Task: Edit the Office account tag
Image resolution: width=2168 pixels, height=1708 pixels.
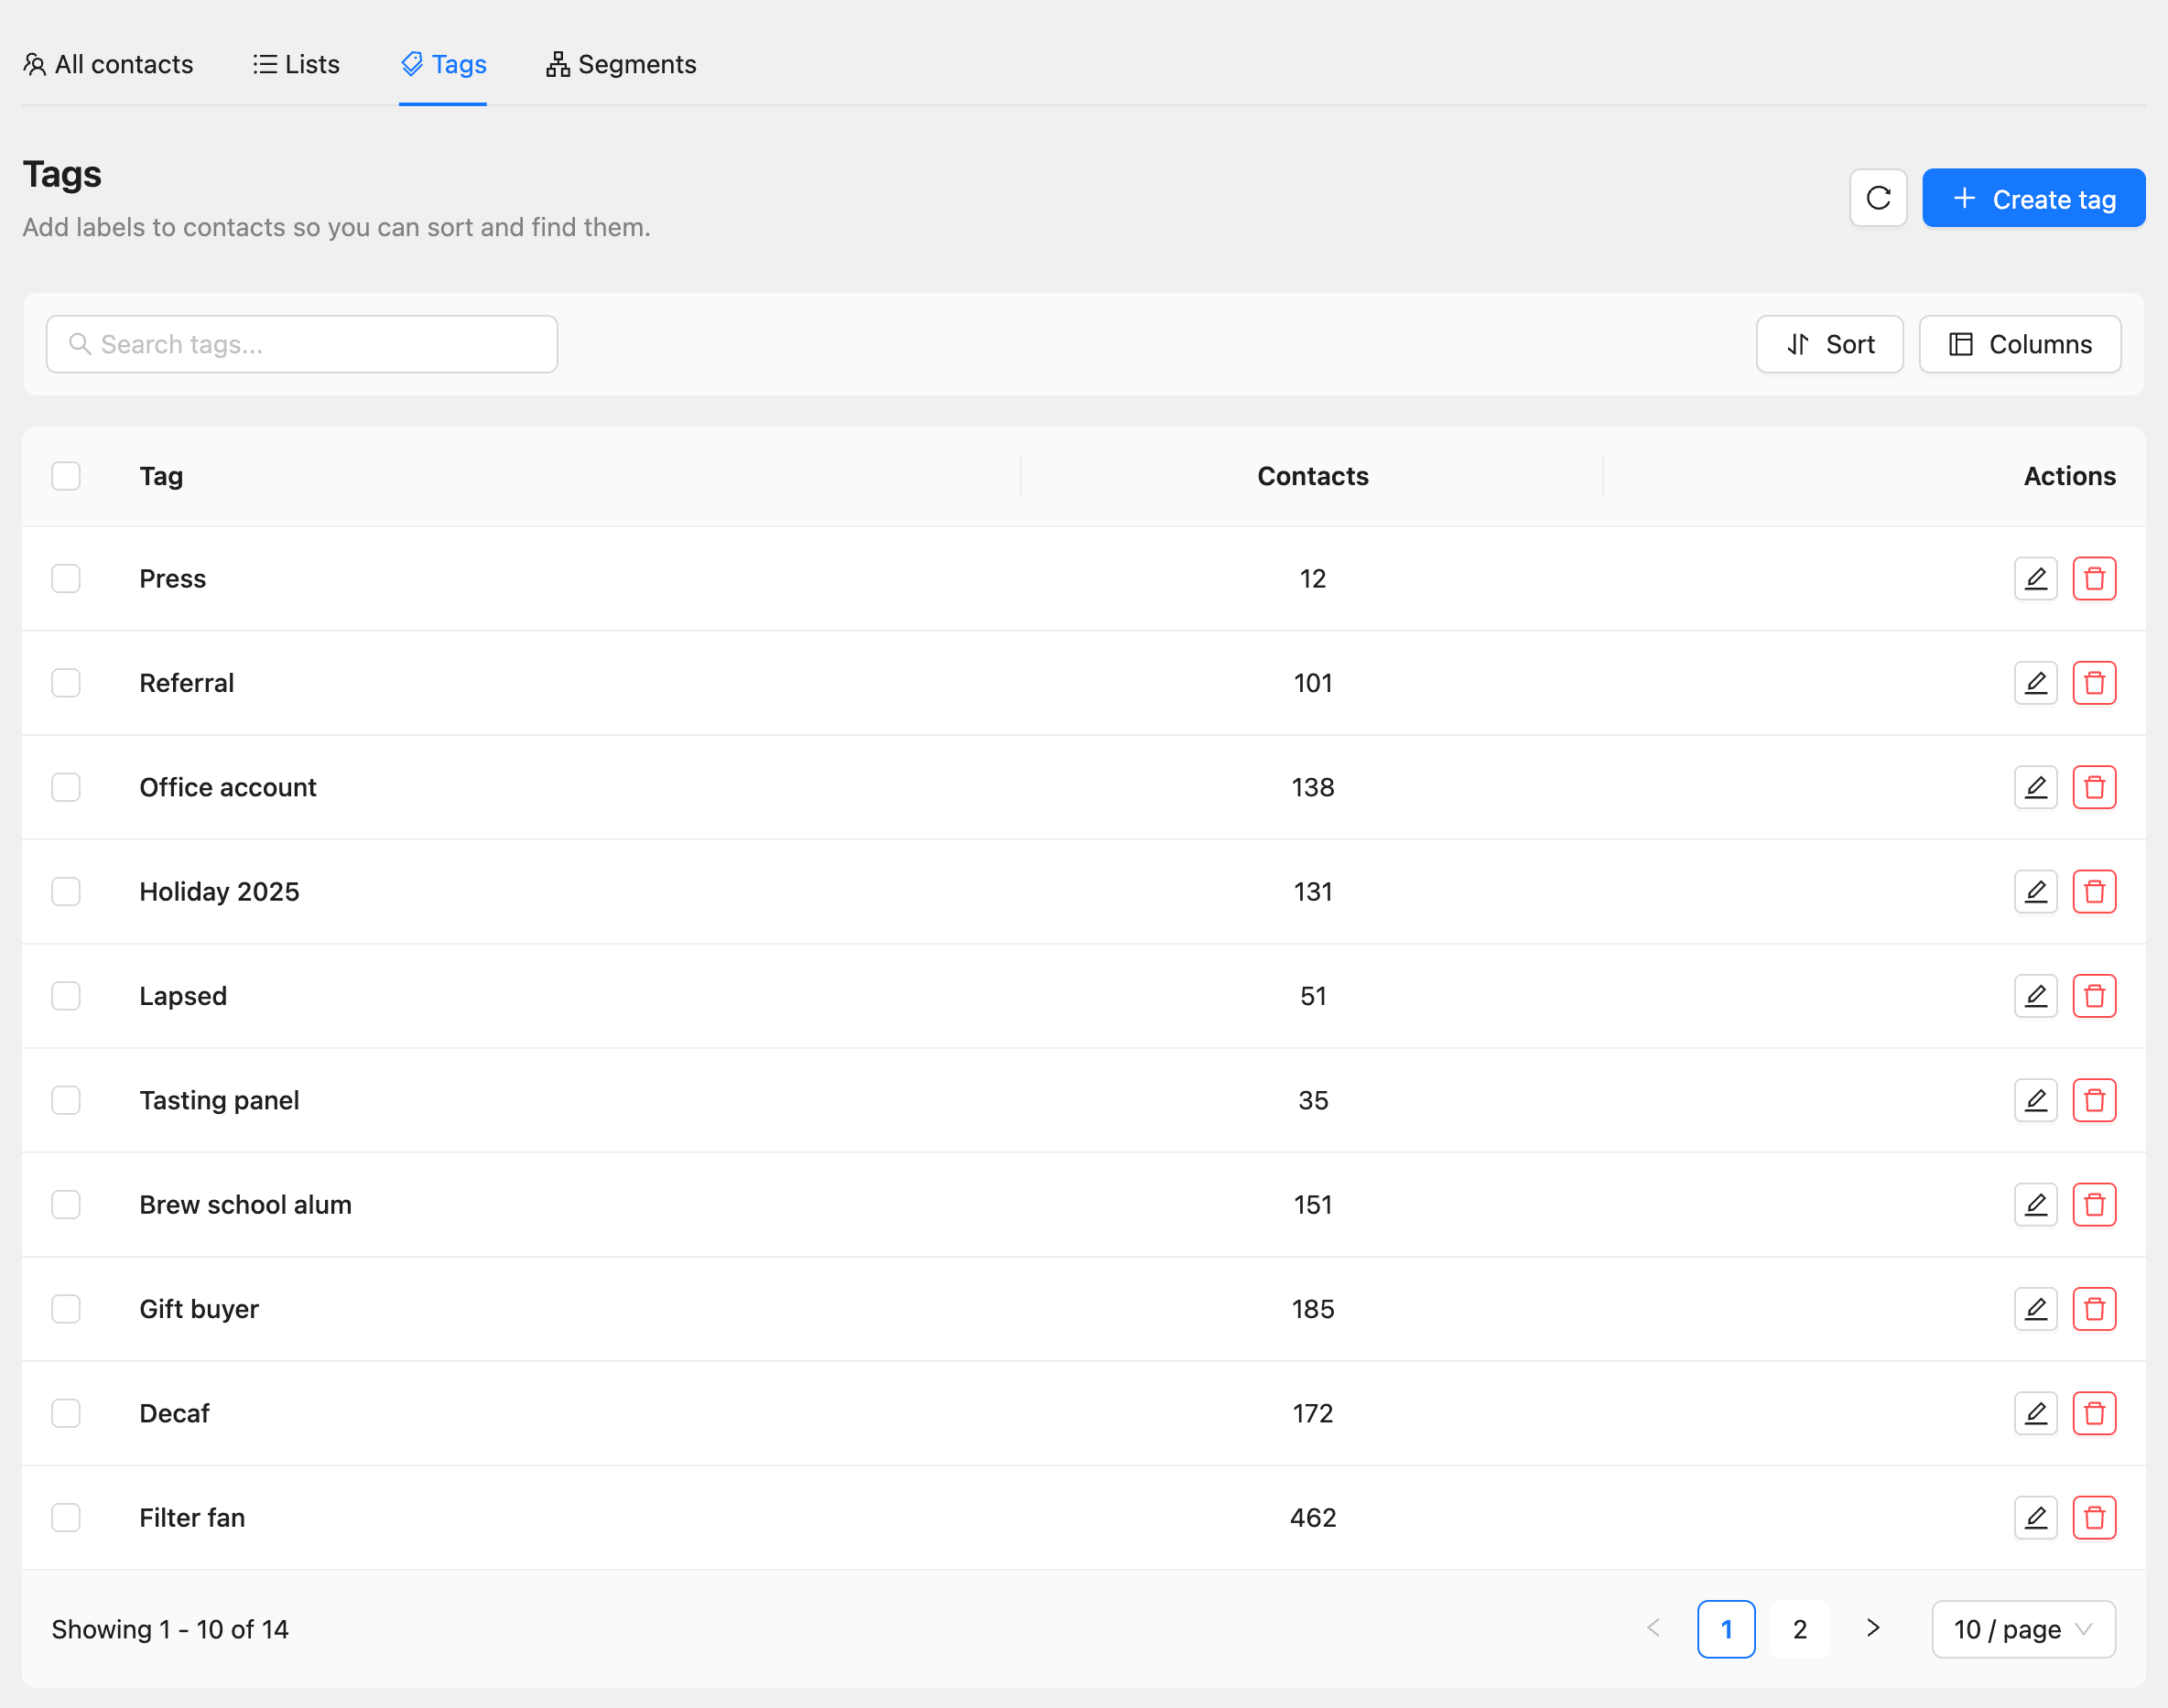Action: 2035,787
